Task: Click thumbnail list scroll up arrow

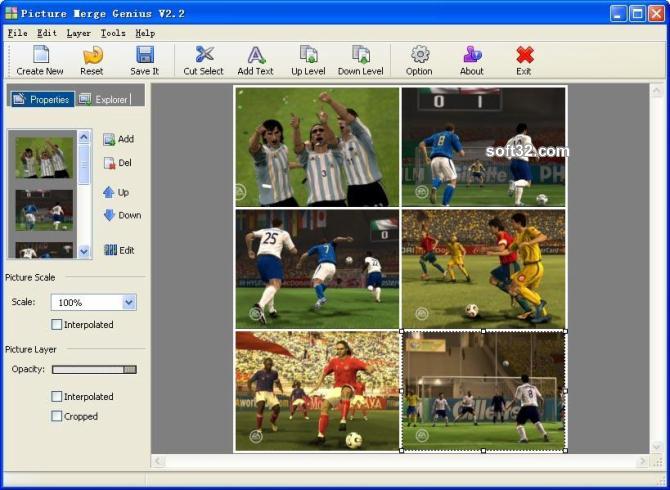Action: click(x=84, y=137)
